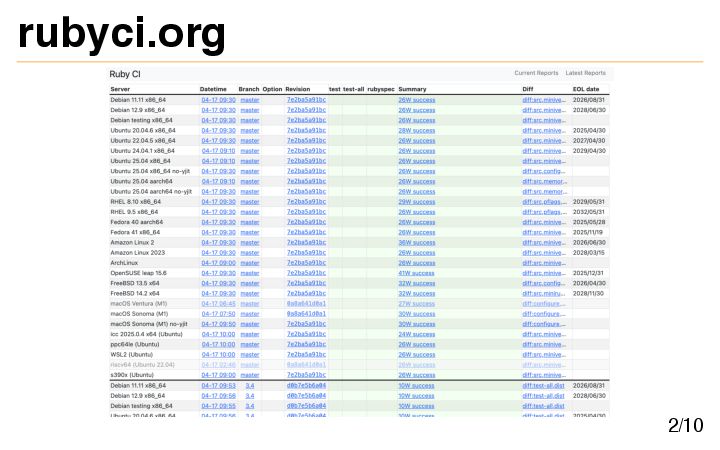Viewport: 720px width, 450px height.
Task: Open '10W success' summary for Debian 12.9 branch 3.4
Action: (416, 396)
